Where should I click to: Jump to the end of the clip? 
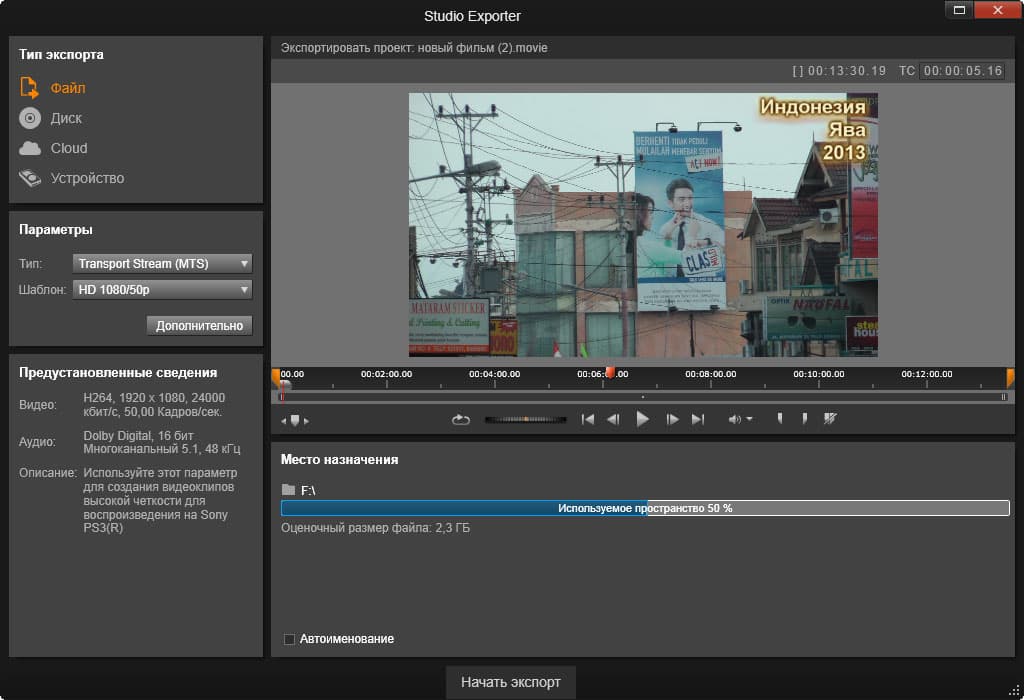tap(698, 420)
